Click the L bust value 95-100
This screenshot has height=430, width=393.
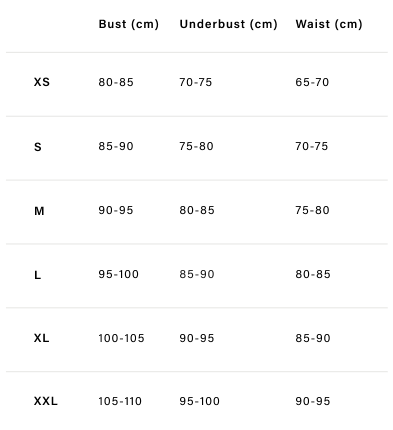pyautogui.click(x=118, y=274)
